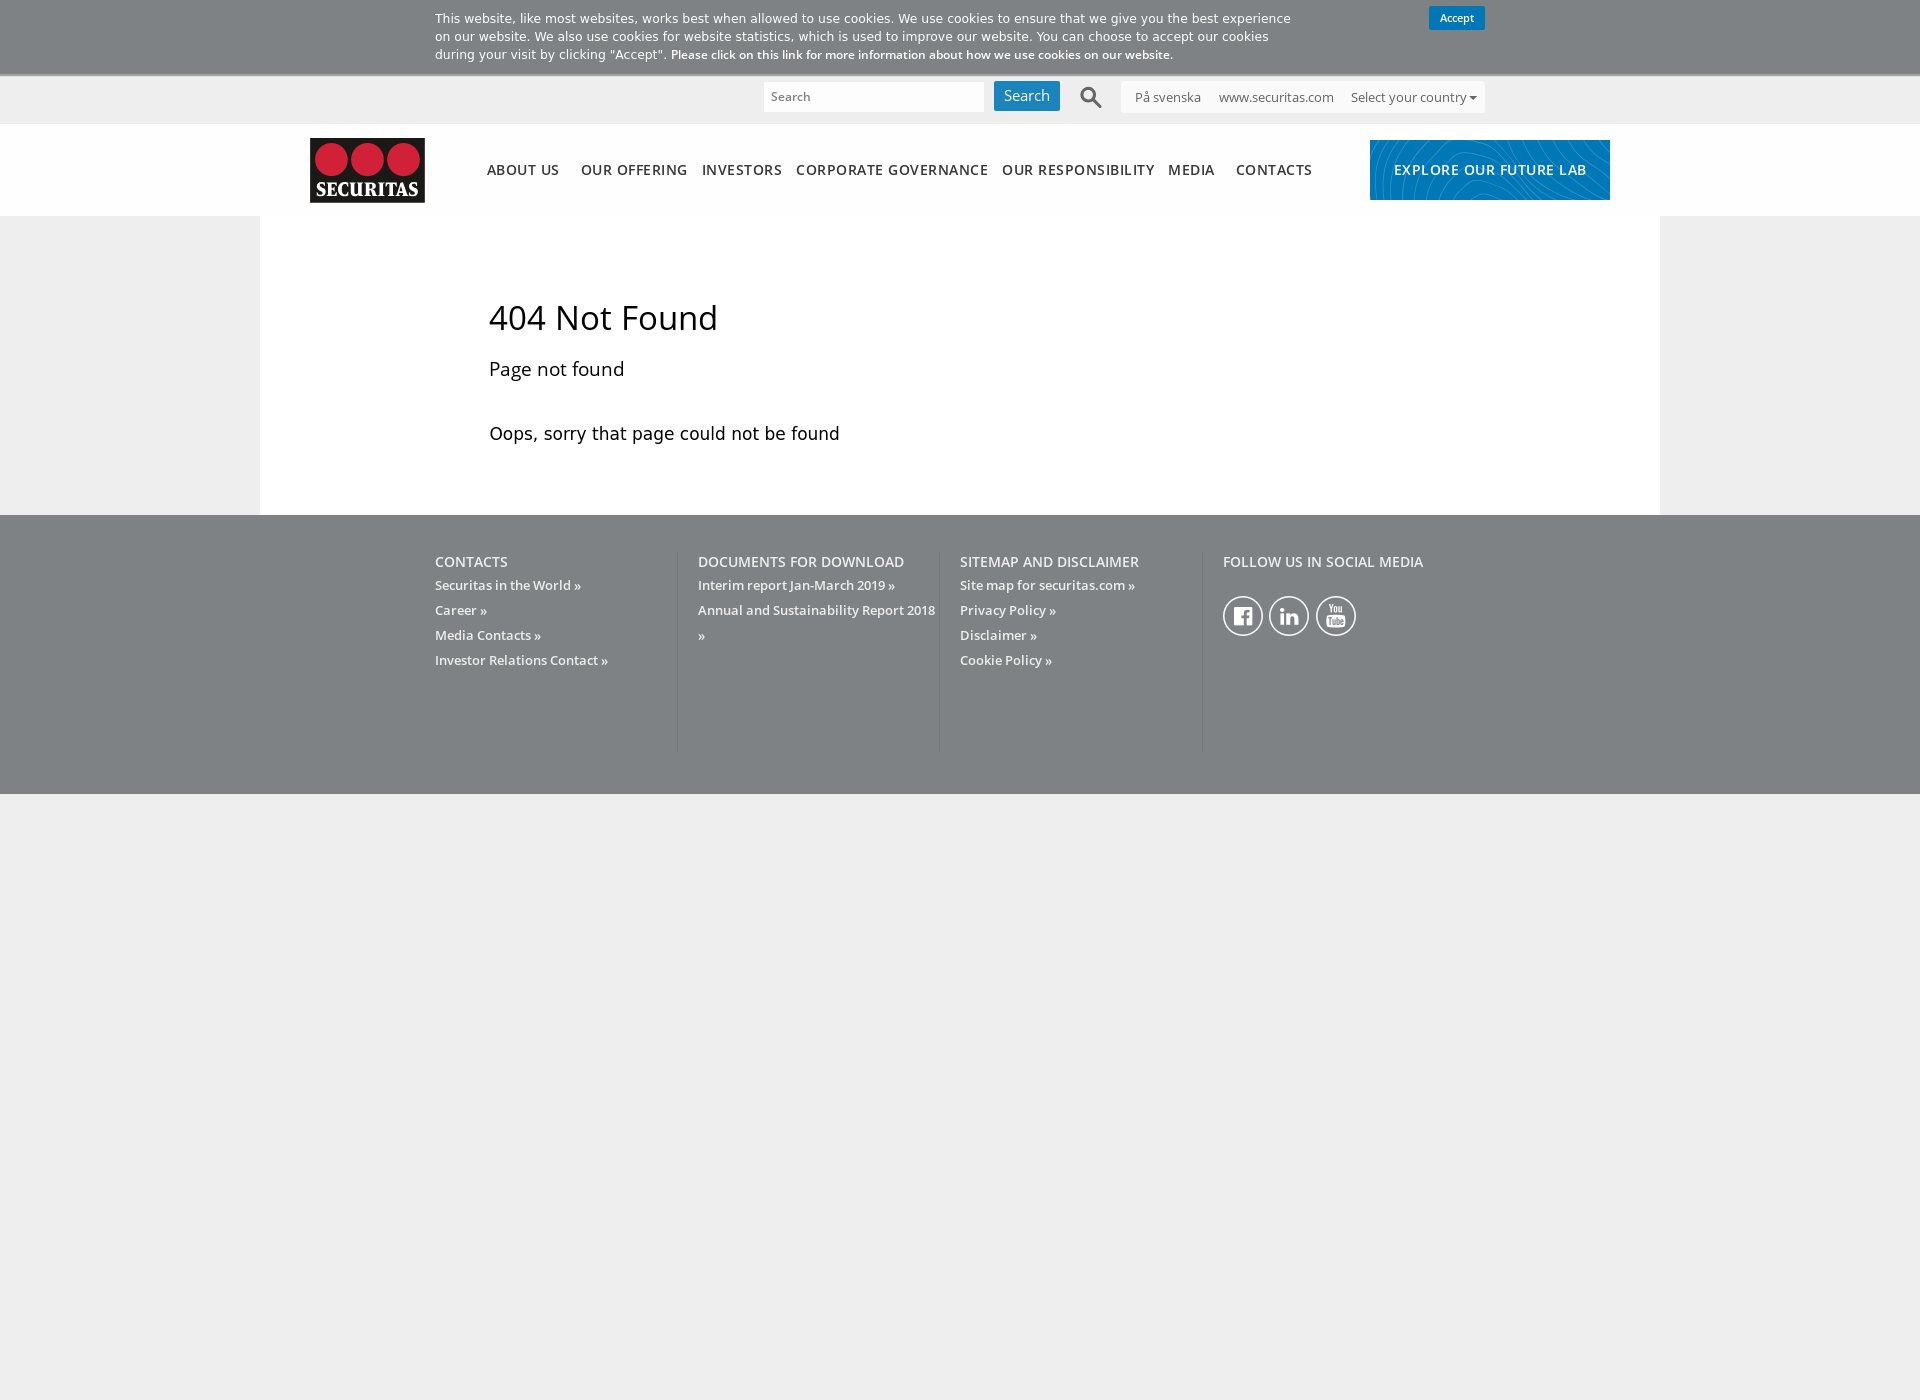Toggle to www.securitas.com site

click(1276, 97)
